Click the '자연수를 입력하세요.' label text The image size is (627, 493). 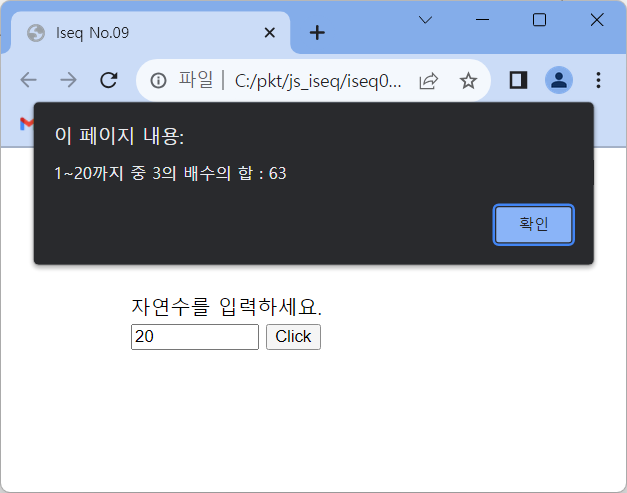pyautogui.click(x=226, y=307)
